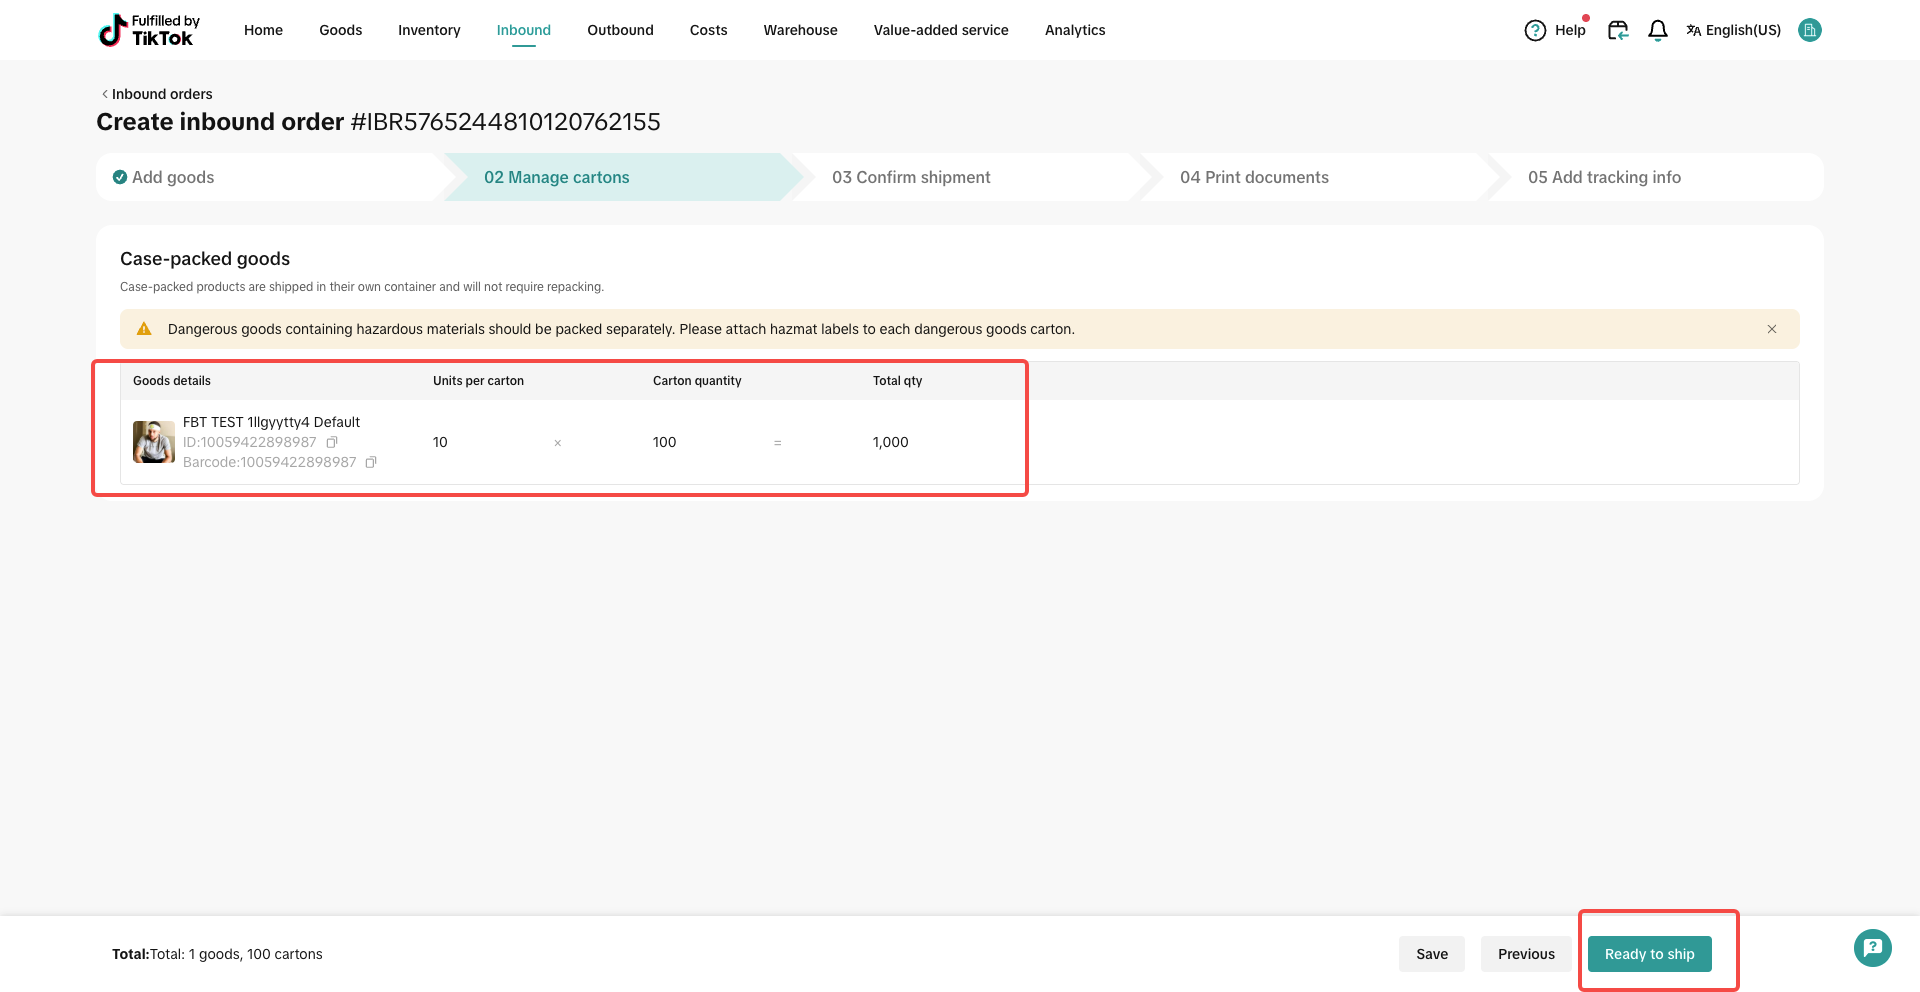Copy the barcode number
The image size is (1920, 992).
(371, 462)
